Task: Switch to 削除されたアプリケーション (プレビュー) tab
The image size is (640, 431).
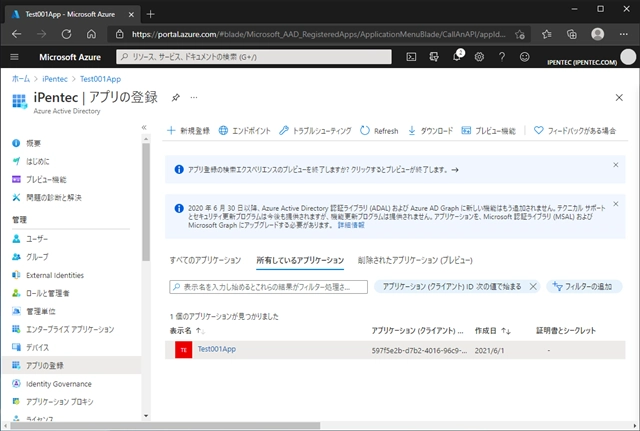Action: click(x=415, y=260)
